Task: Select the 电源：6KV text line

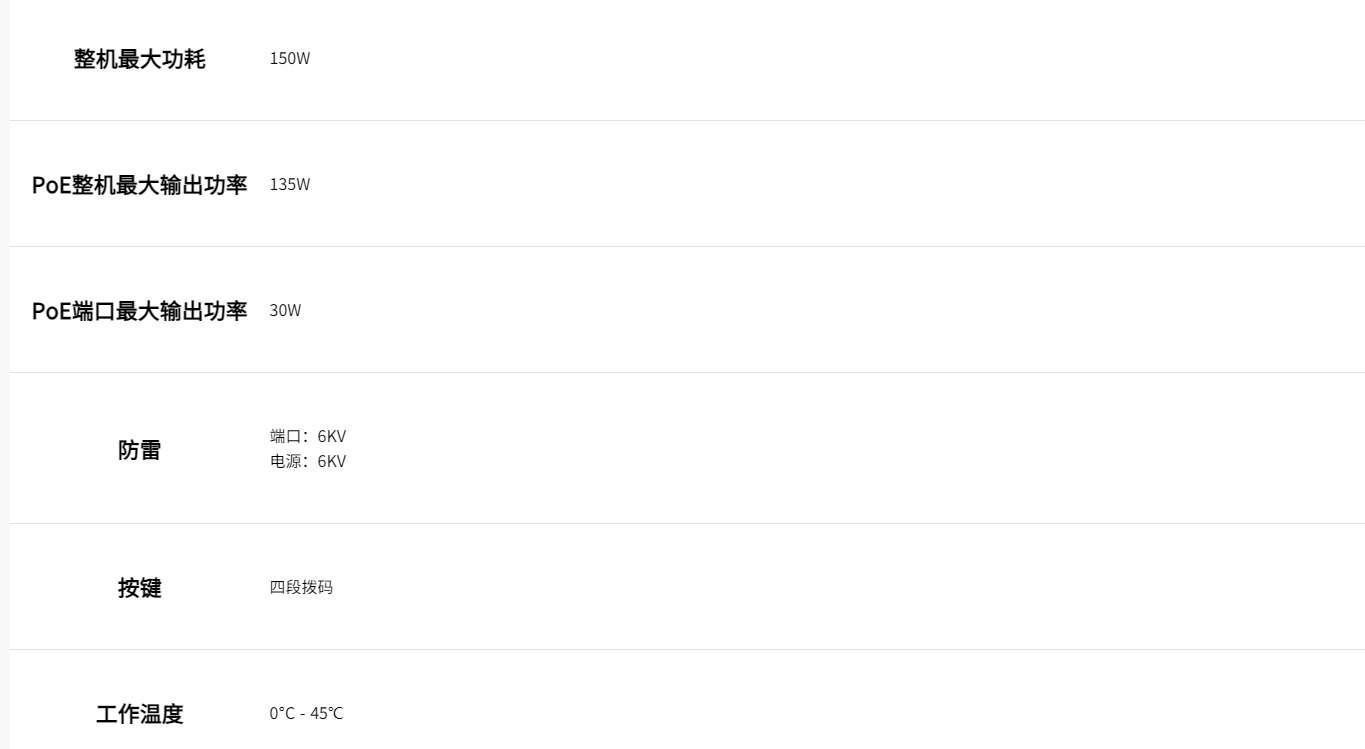Action: coord(308,461)
